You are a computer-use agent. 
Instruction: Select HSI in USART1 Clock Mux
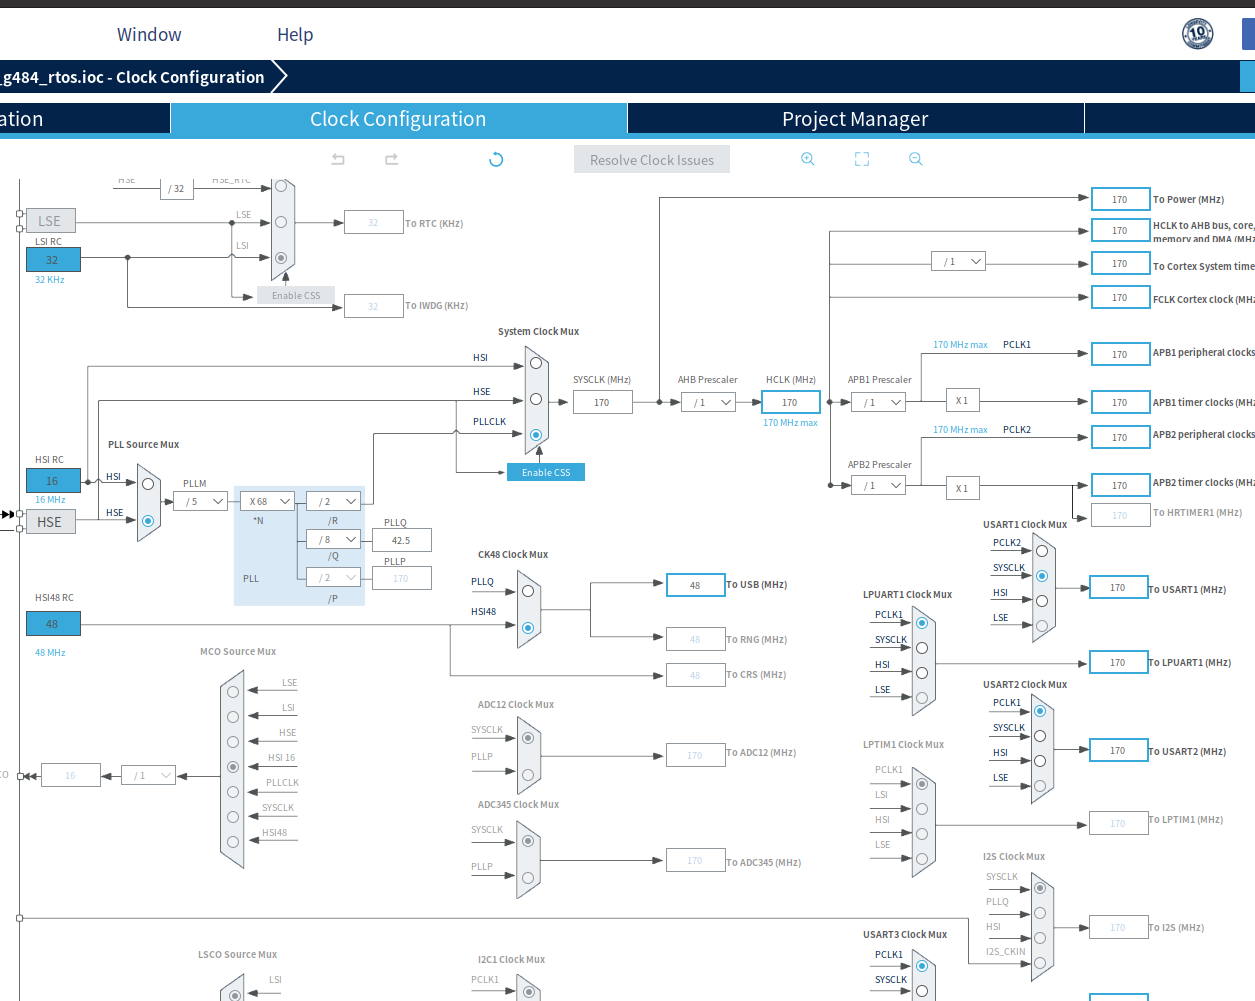click(1042, 601)
